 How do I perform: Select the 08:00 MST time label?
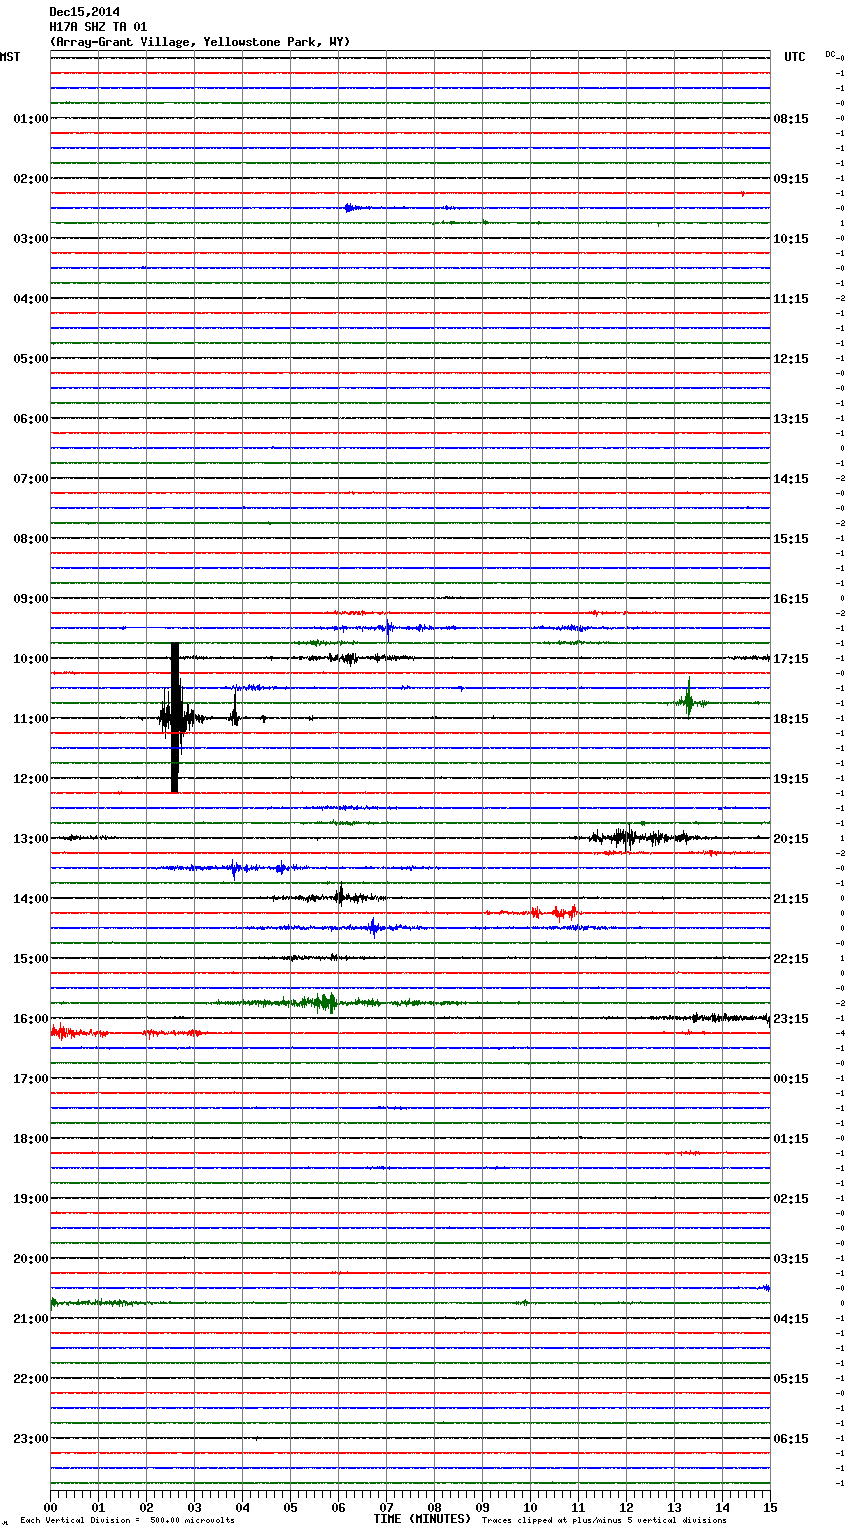coord(30,539)
